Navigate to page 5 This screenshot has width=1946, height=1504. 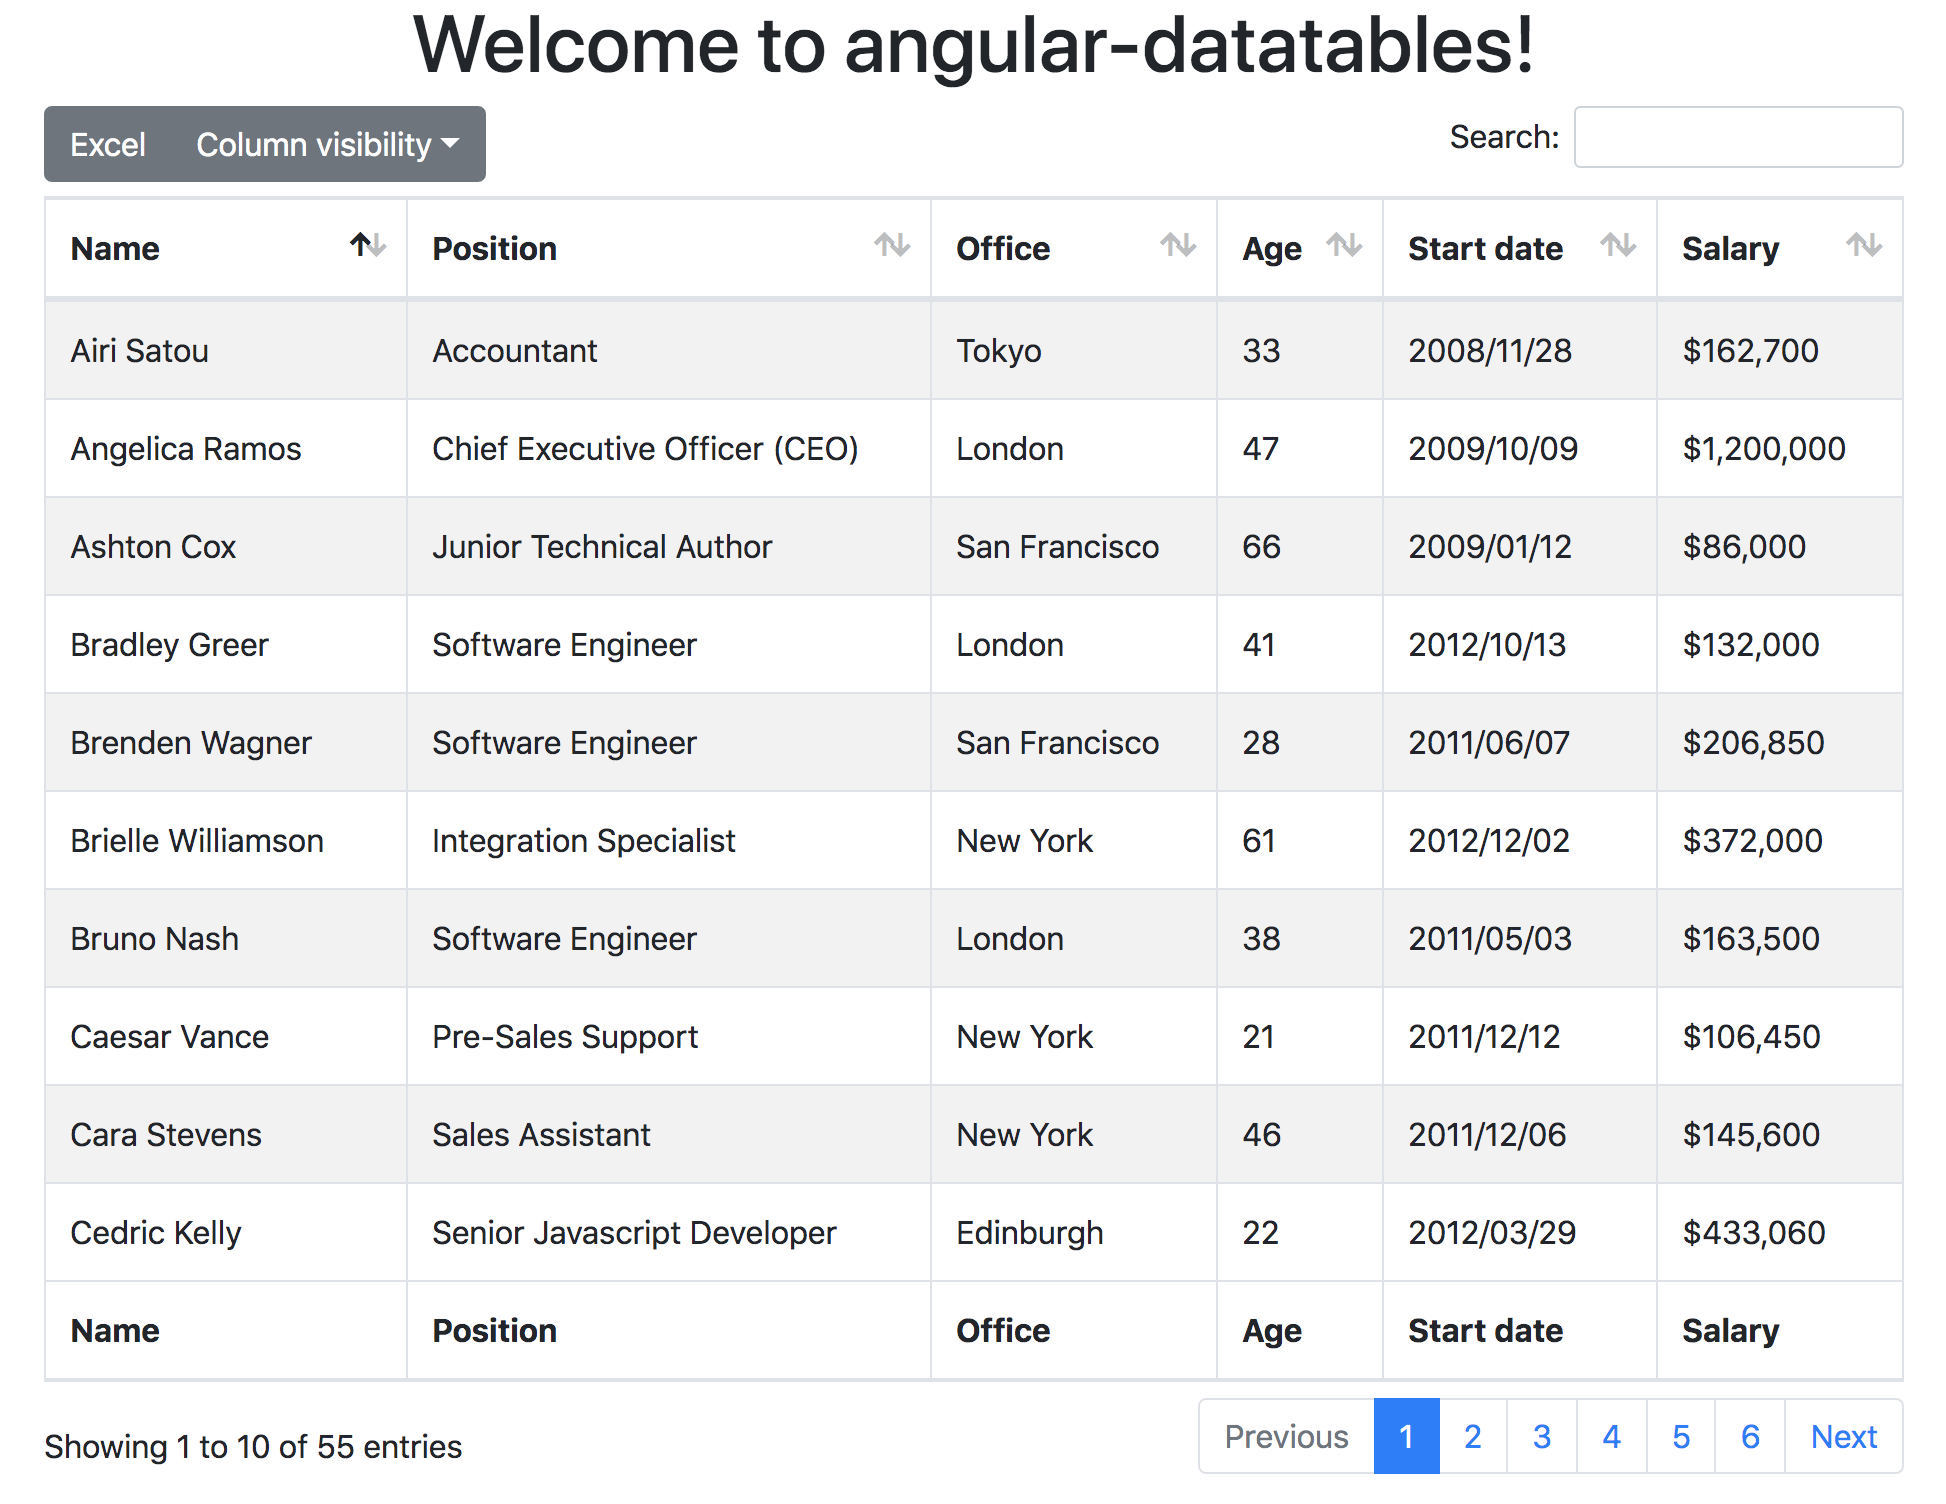(1680, 1437)
